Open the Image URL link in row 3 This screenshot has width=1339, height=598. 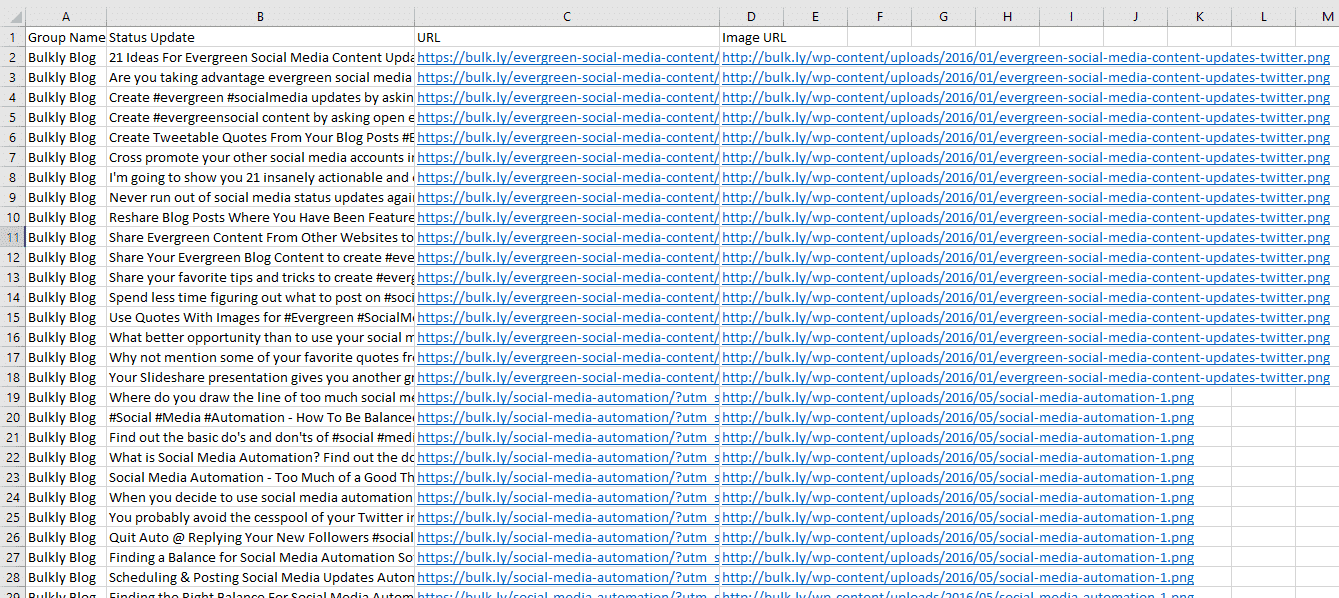pos(1026,77)
